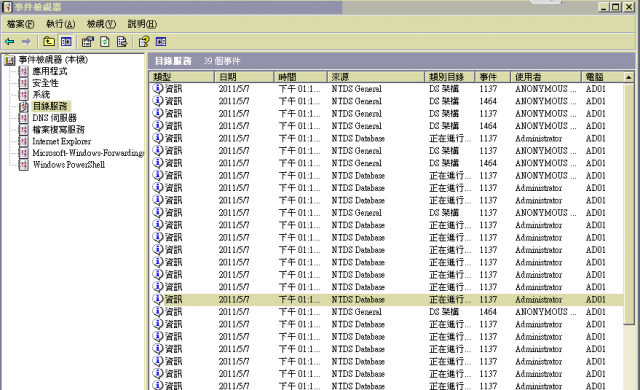The image size is (640, 390).
Task: Click the rightmost toolbar pane icon
Action: pos(161,42)
